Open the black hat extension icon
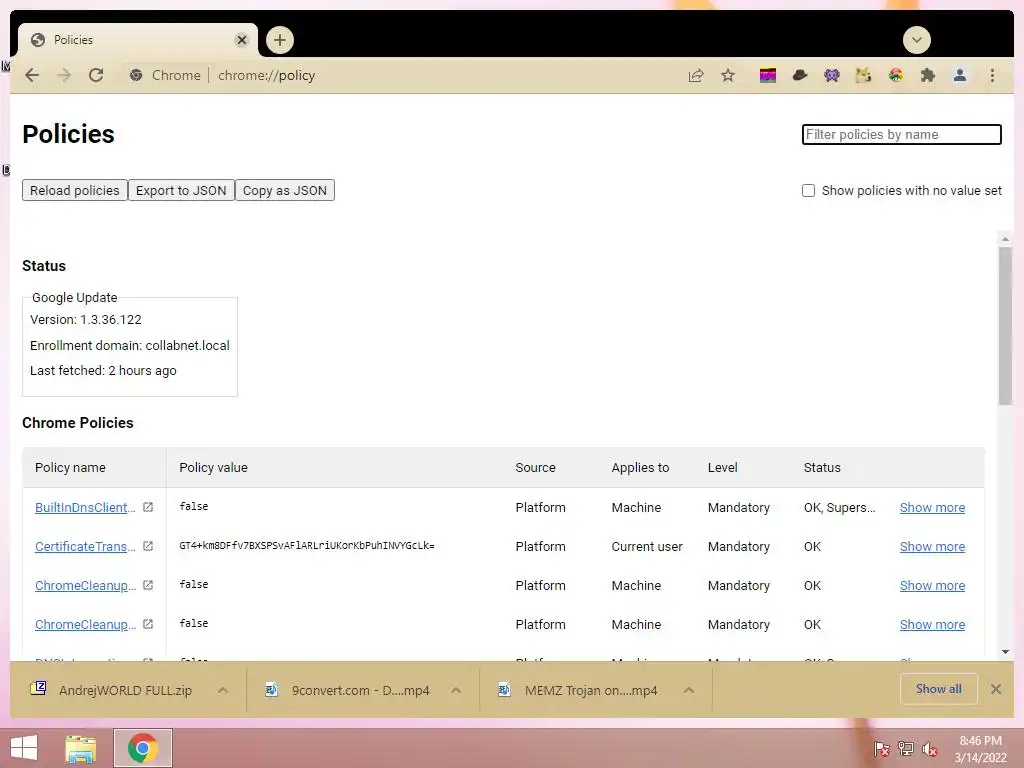The width and height of the screenshot is (1024, 768). (800, 75)
